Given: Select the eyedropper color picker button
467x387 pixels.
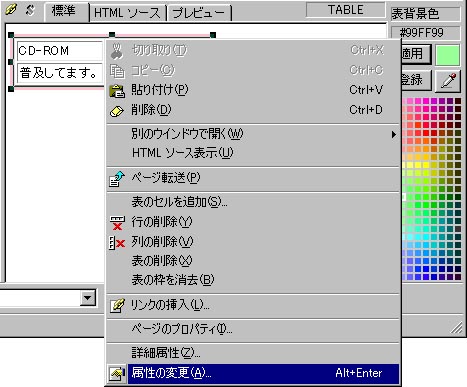Looking at the screenshot, I should point(448,81).
